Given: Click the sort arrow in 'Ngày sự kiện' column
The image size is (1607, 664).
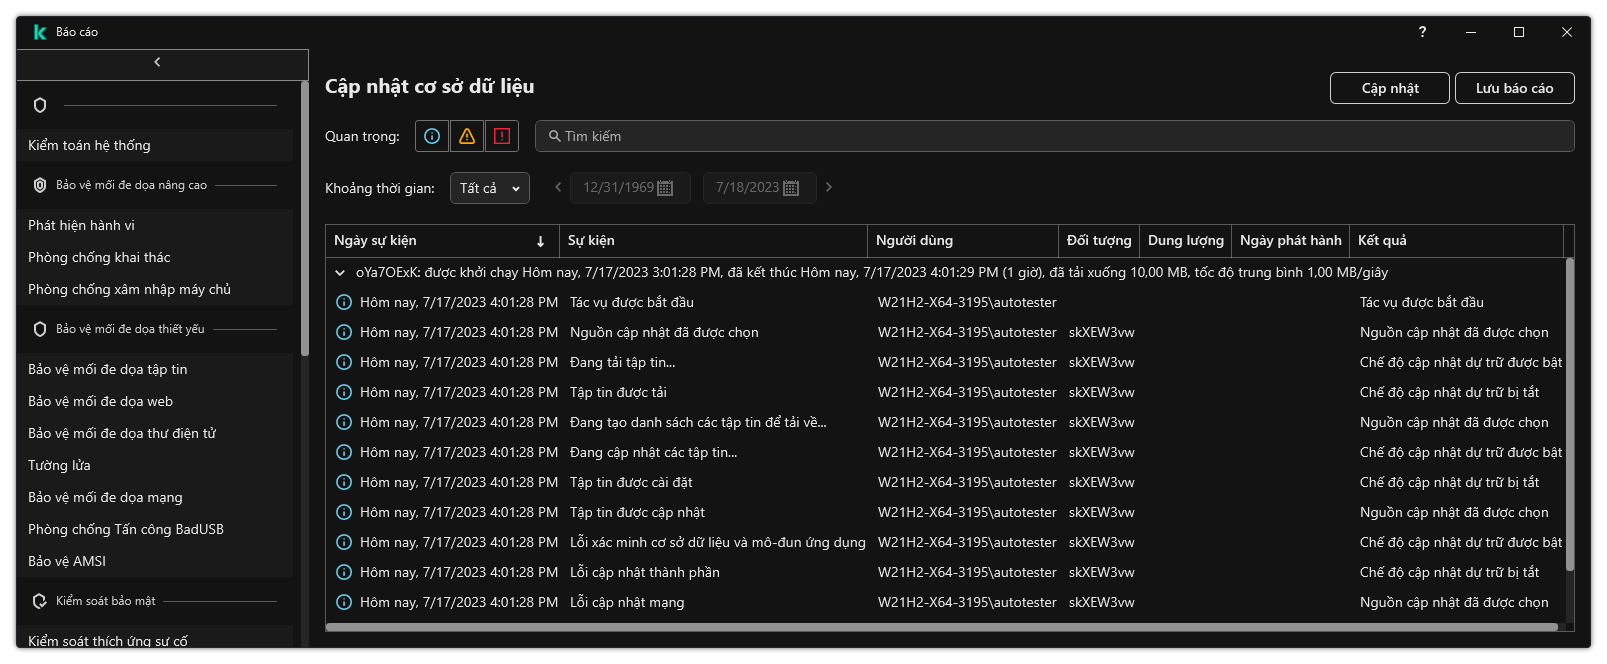Looking at the screenshot, I should pyautogui.click(x=540, y=241).
